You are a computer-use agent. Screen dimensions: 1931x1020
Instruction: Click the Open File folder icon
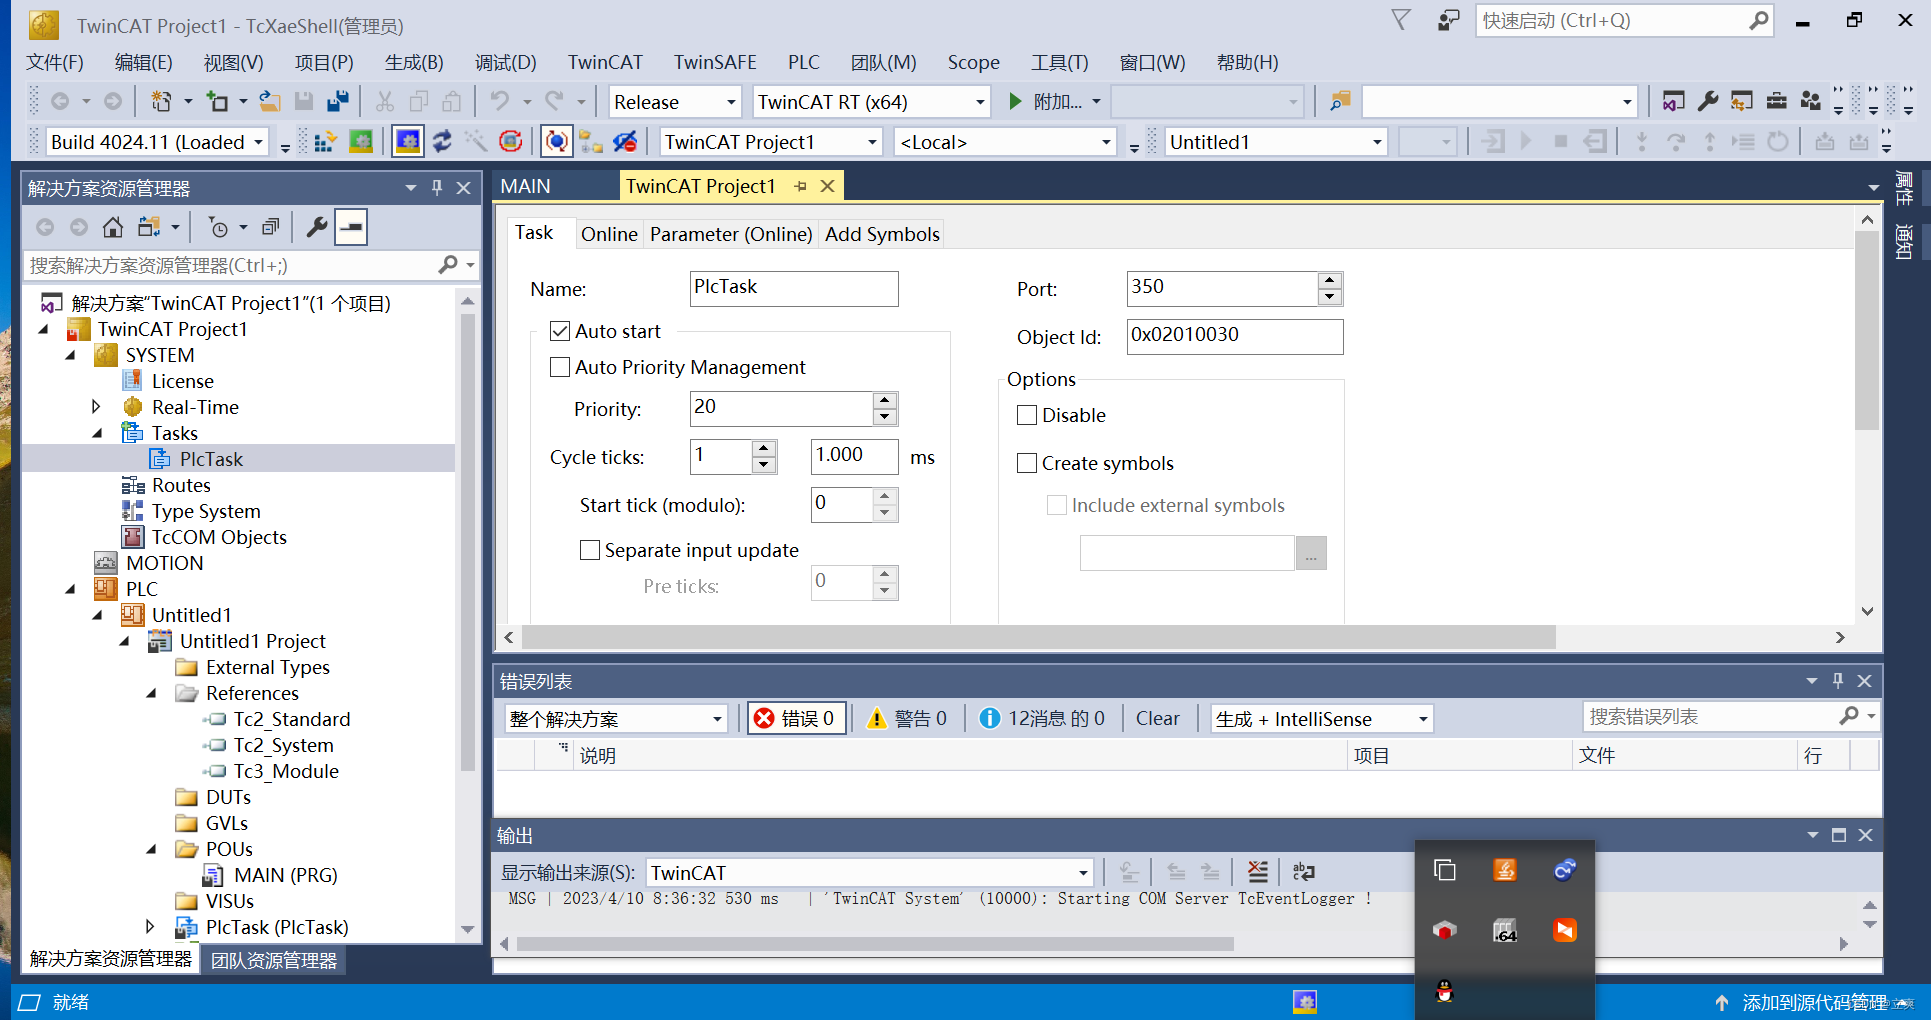point(270,101)
